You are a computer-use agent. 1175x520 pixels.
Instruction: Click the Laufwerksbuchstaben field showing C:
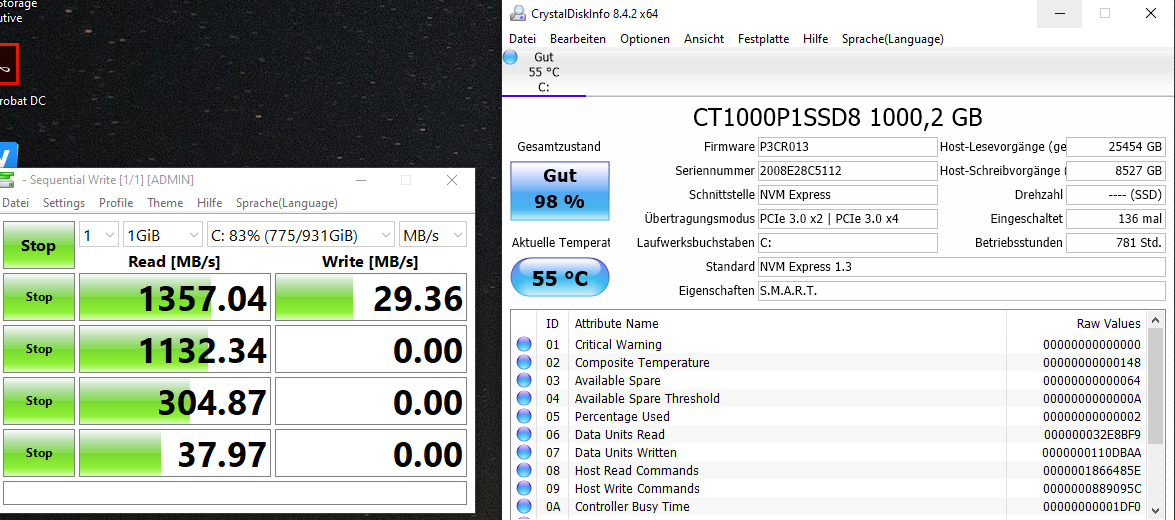(x=848, y=243)
